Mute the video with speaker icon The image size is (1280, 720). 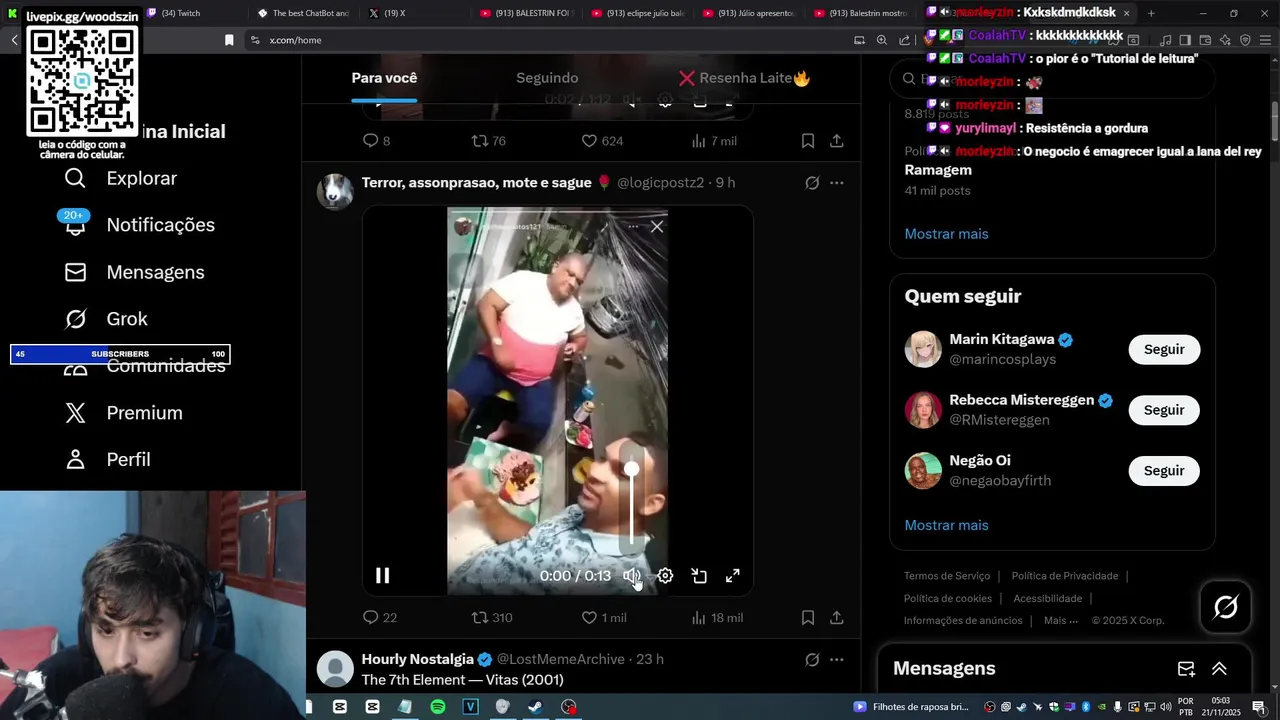point(632,576)
